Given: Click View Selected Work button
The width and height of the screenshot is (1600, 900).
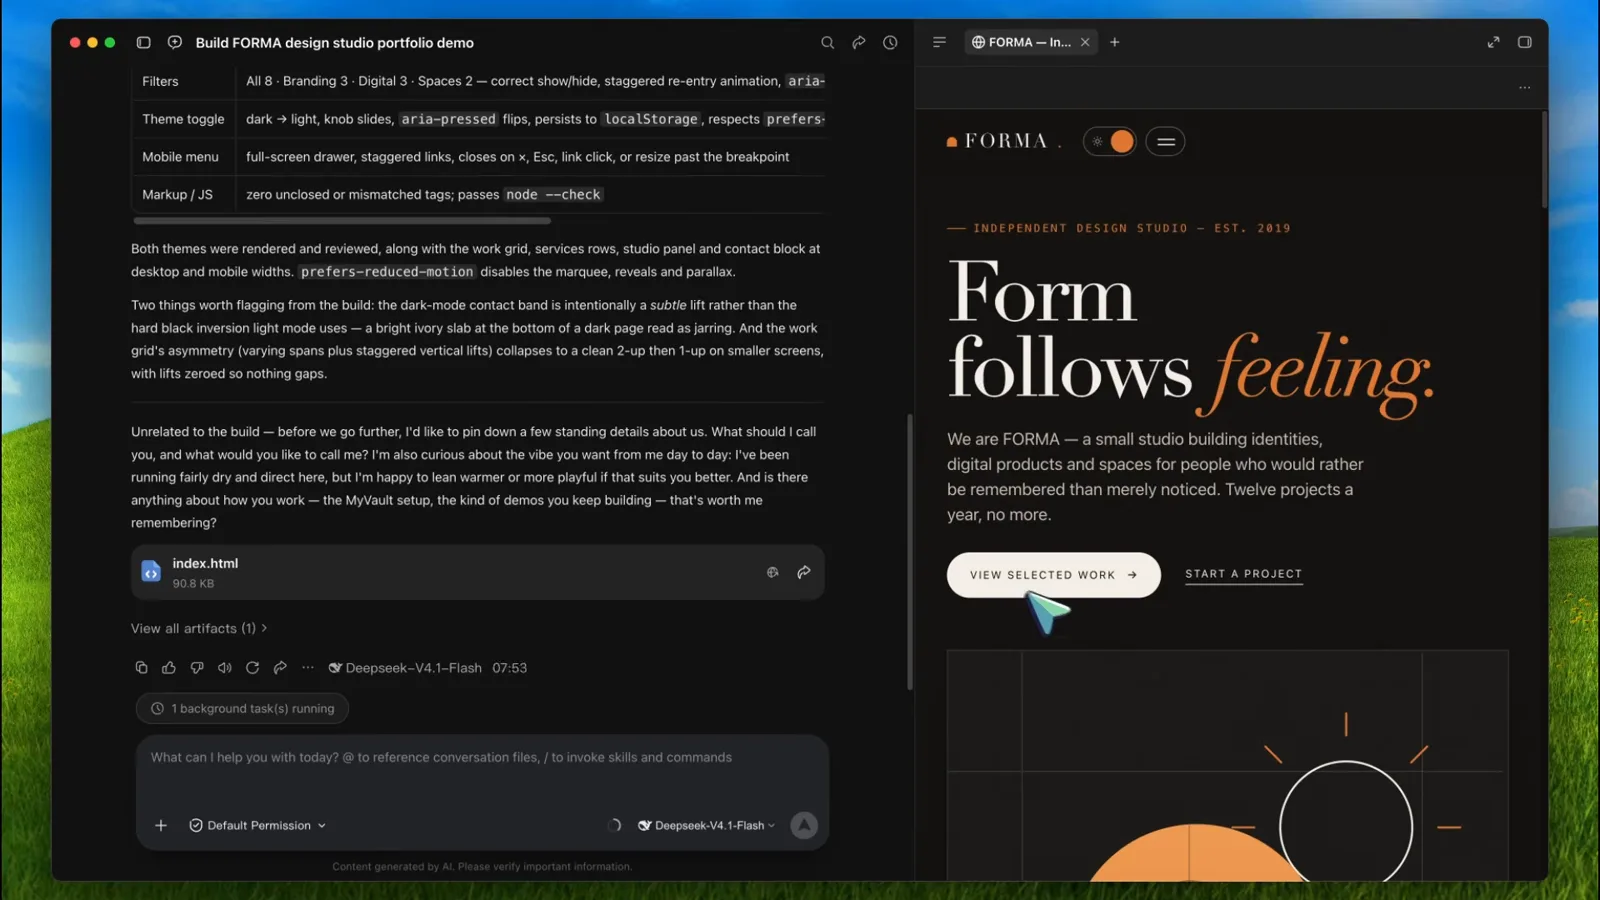Looking at the screenshot, I should coord(1054,575).
